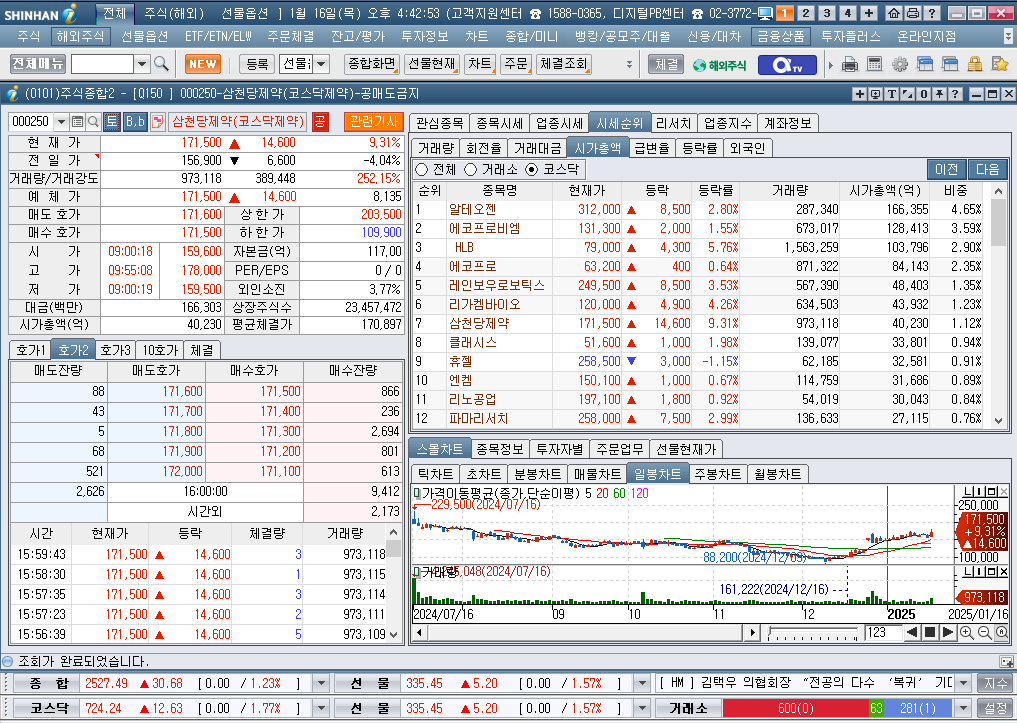Click the star favorites icon in toolbar
The height and width of the screenshot is (723, 1017).
999,64
